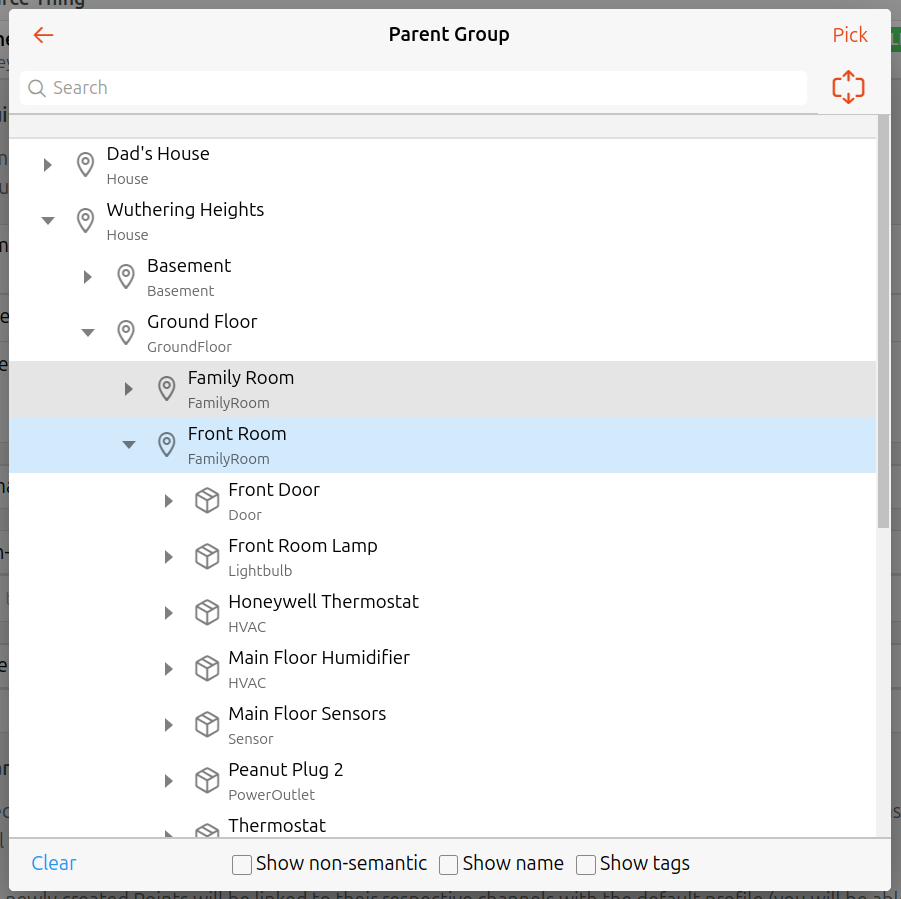Click the pin icon for Wuthering Heights
This screenshot has height=899, width=901.
coord(86,220)
